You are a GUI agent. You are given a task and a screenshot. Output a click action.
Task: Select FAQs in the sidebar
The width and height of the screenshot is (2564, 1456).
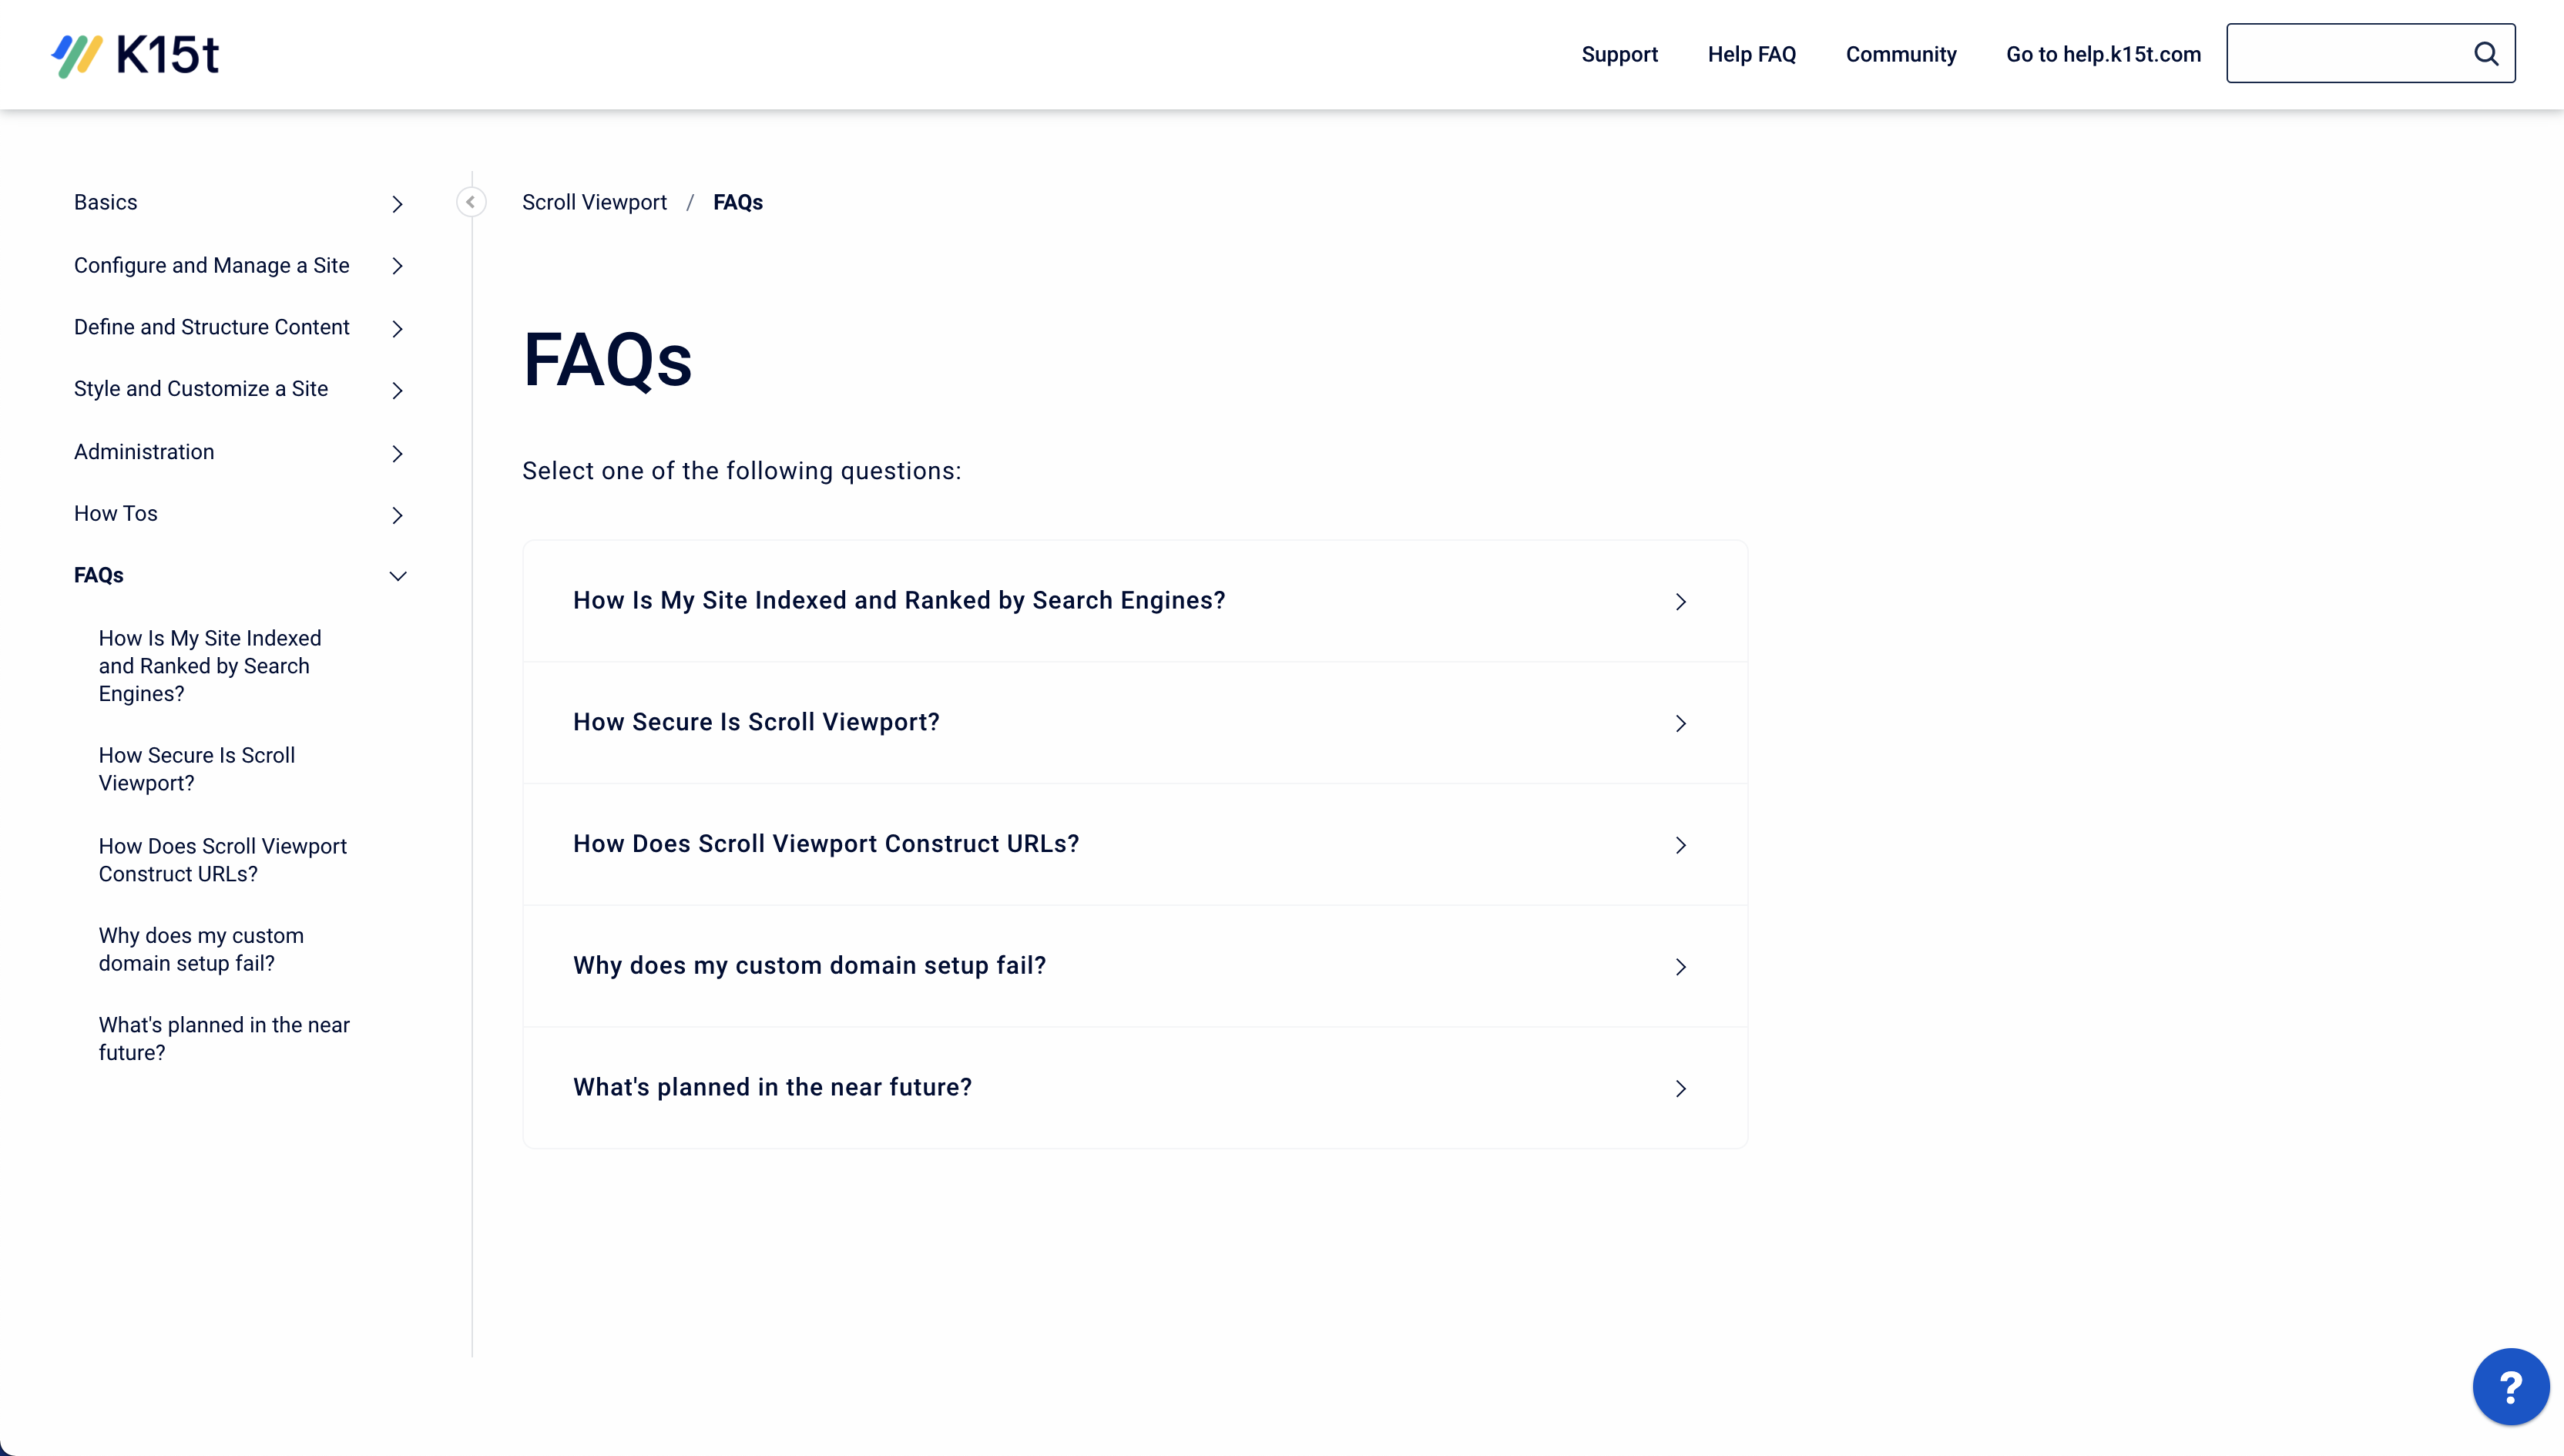click(x=99, y=575)
